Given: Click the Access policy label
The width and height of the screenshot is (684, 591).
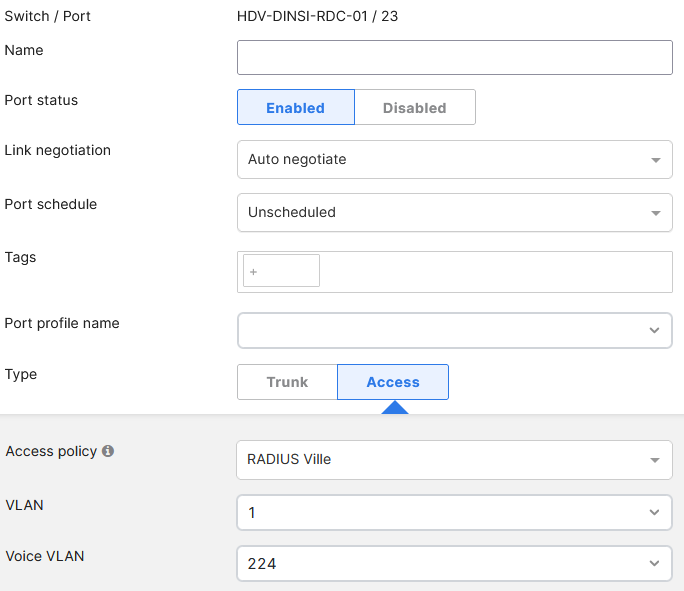Looking at the screenshot, I should point(51,451).
